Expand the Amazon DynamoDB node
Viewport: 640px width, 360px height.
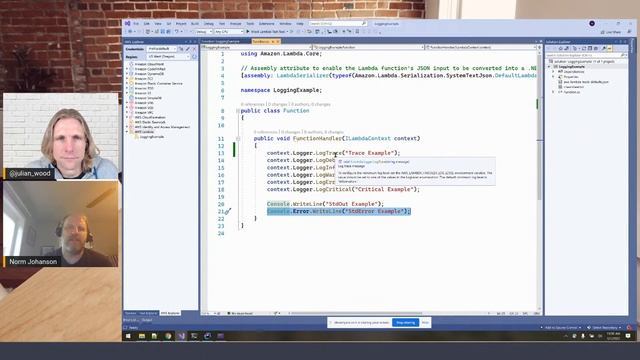pos(127,74)
